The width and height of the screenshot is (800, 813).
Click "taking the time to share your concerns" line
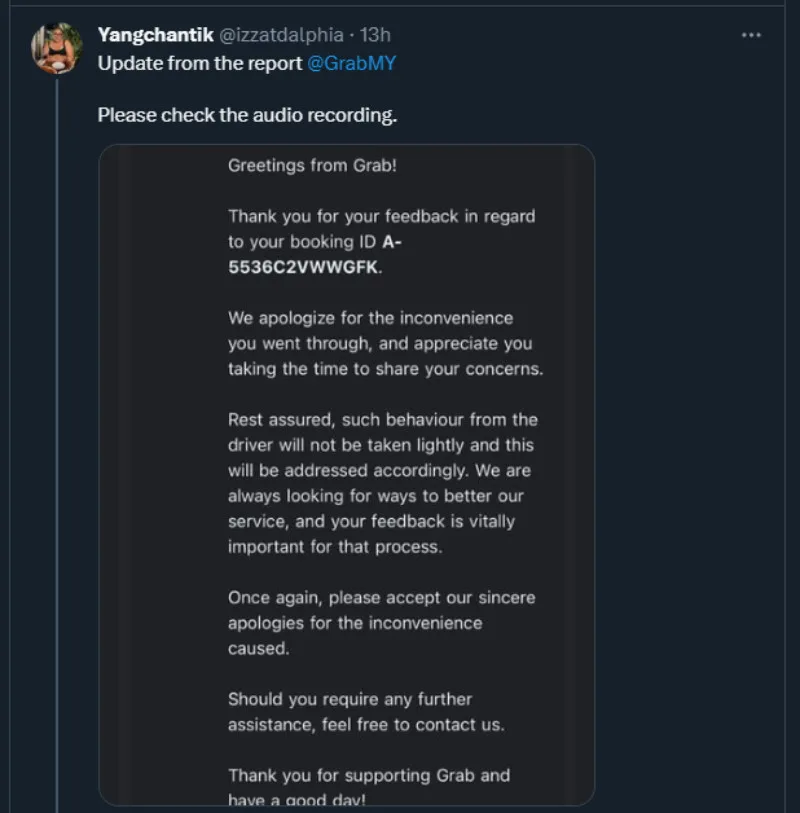385,369
